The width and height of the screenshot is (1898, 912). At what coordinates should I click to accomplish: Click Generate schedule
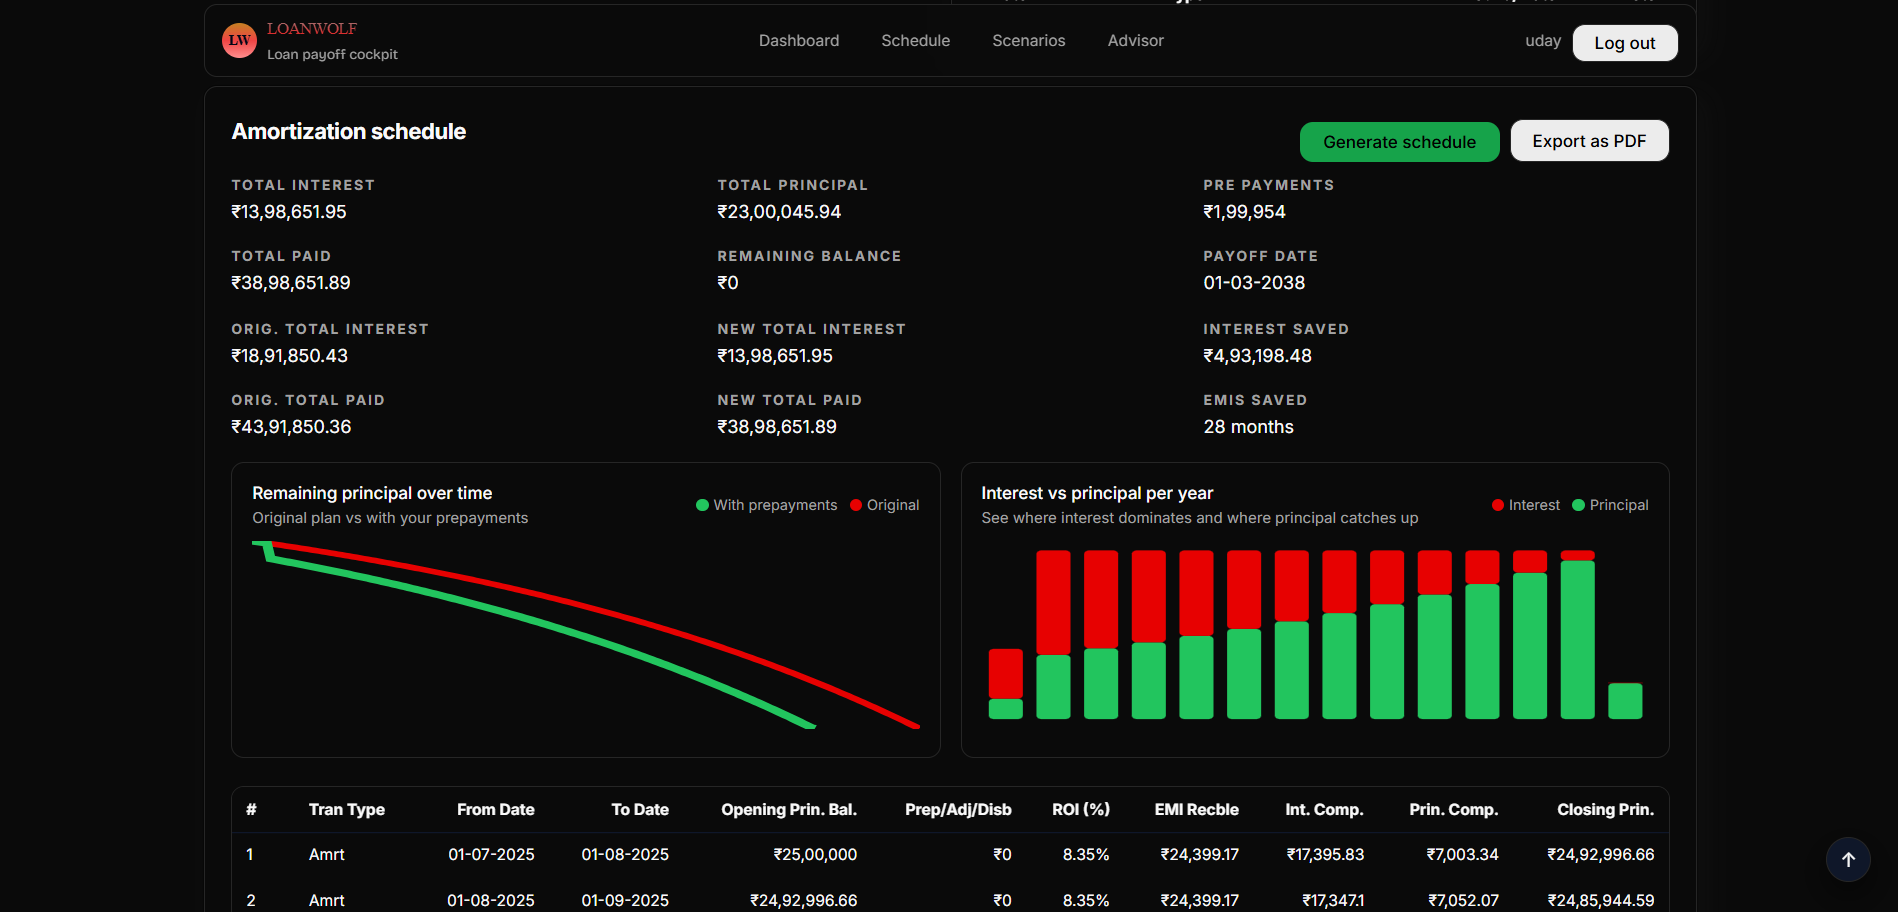(1398, 141)
